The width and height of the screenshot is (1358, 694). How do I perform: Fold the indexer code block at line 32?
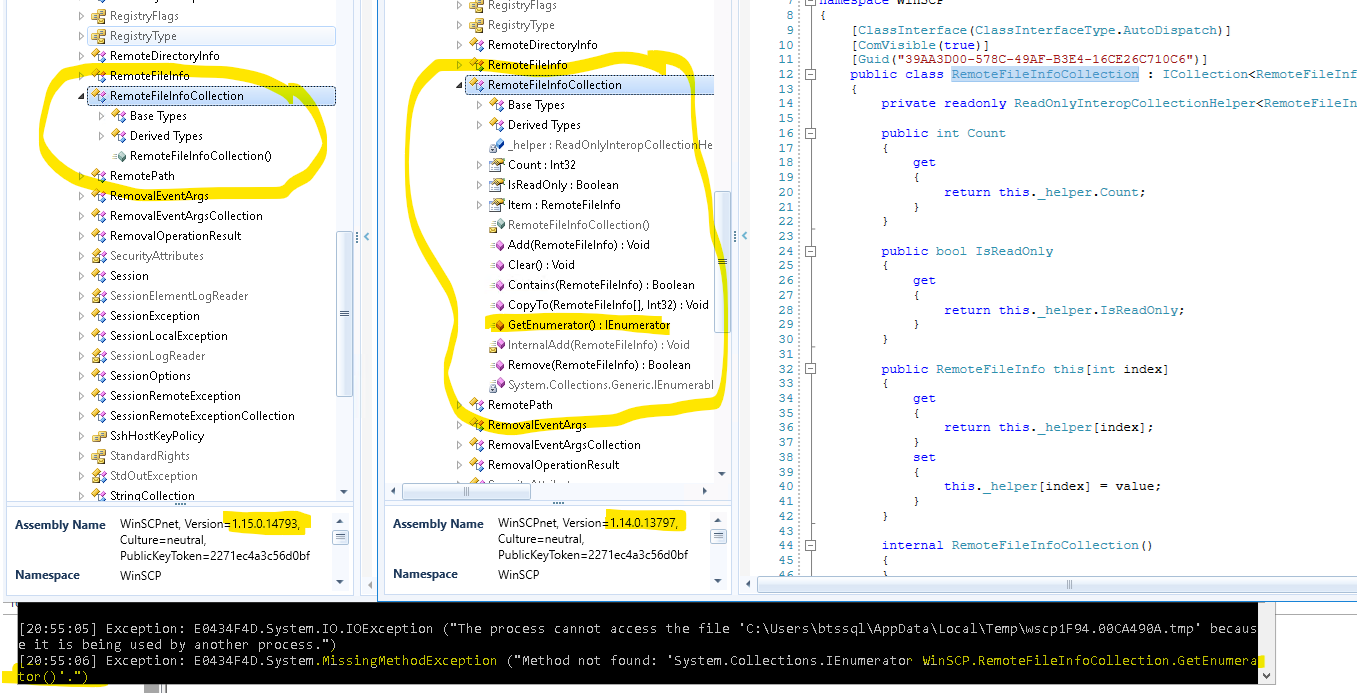(811, 369)
